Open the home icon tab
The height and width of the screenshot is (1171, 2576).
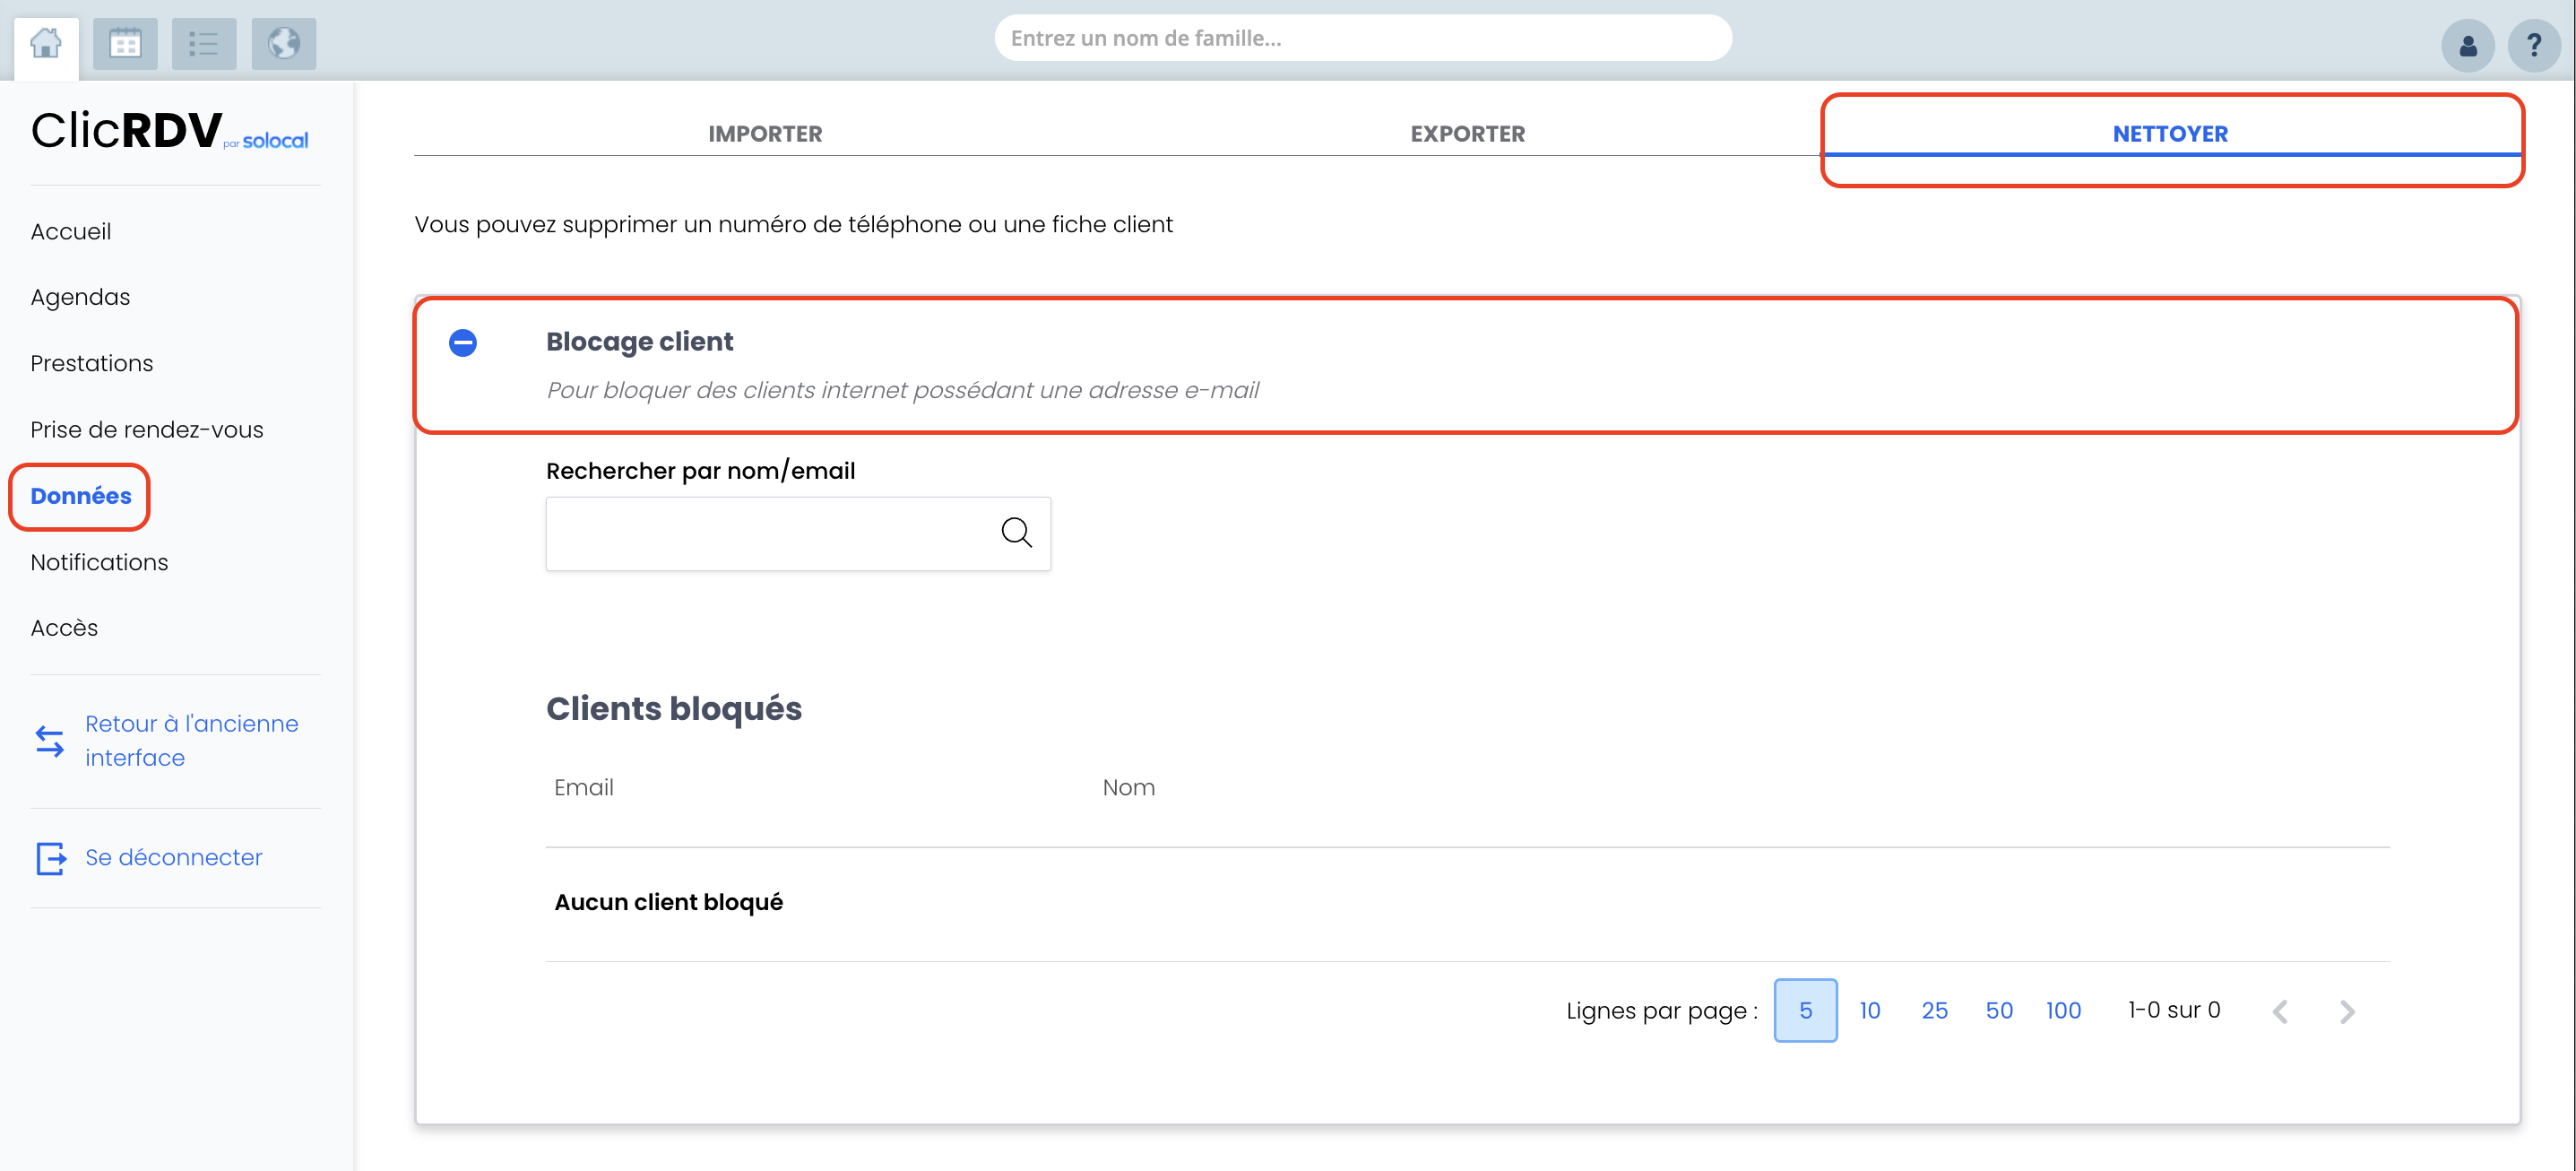point(46,44)
